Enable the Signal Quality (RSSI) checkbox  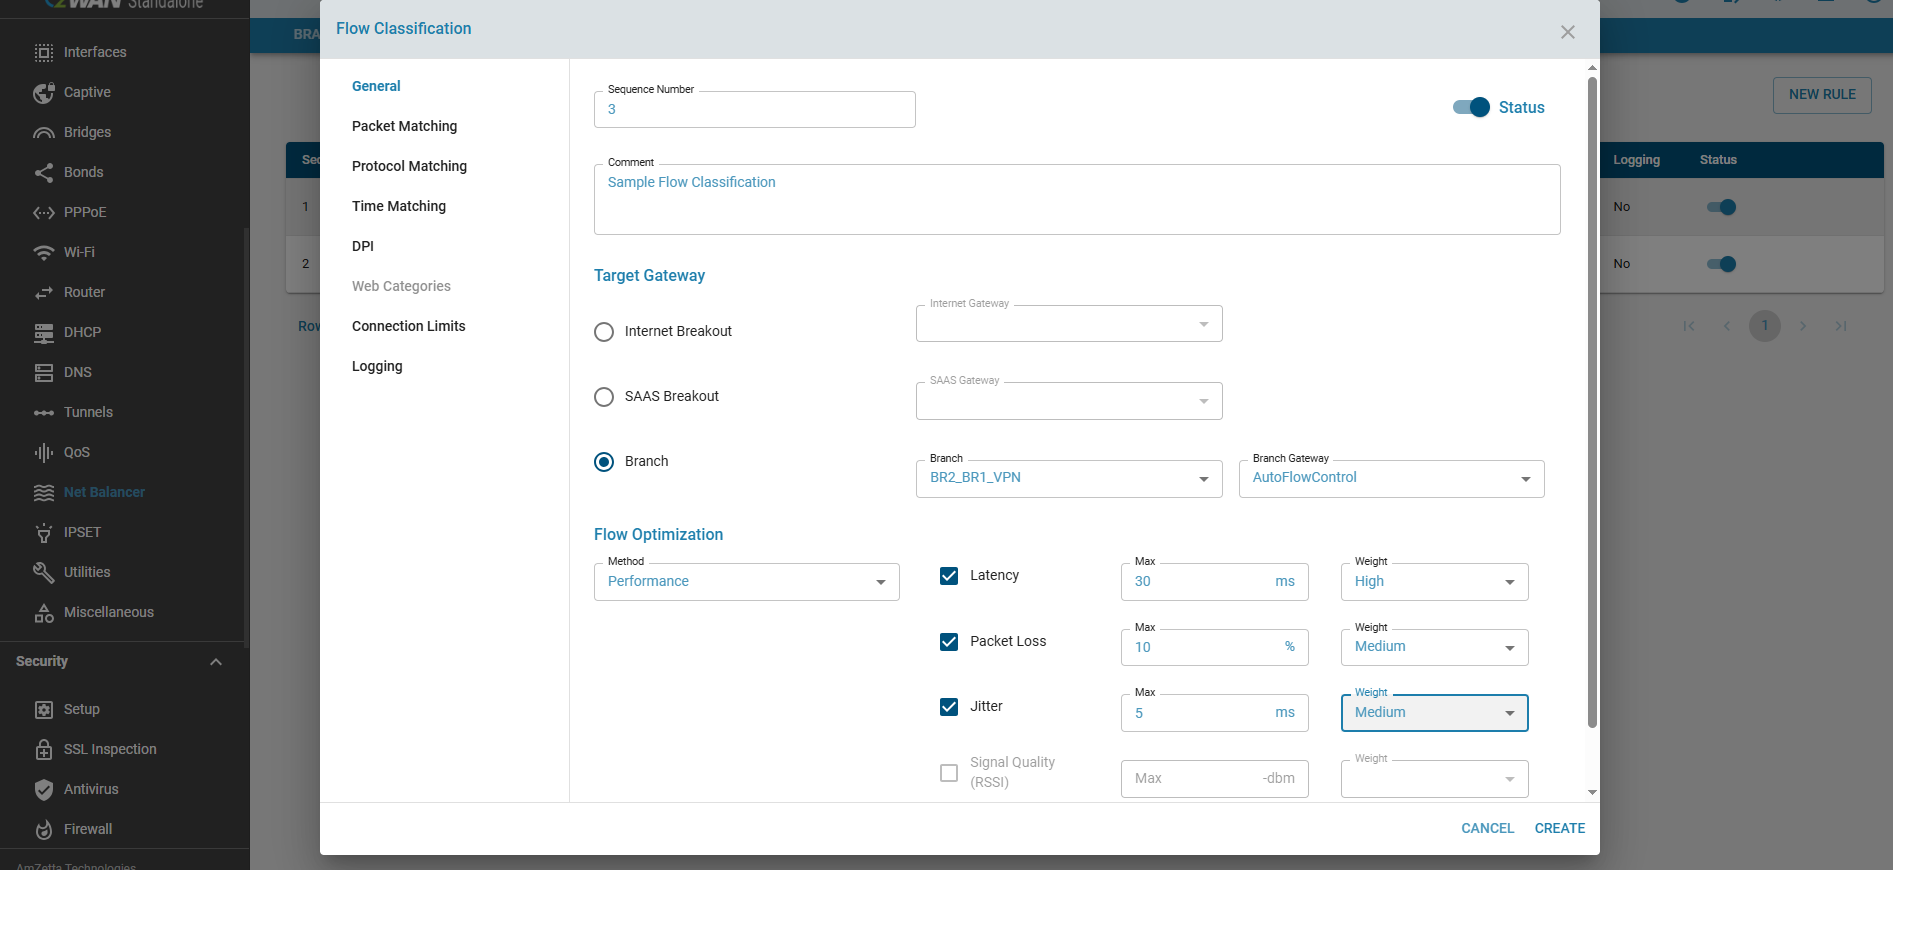click(949, 773)
